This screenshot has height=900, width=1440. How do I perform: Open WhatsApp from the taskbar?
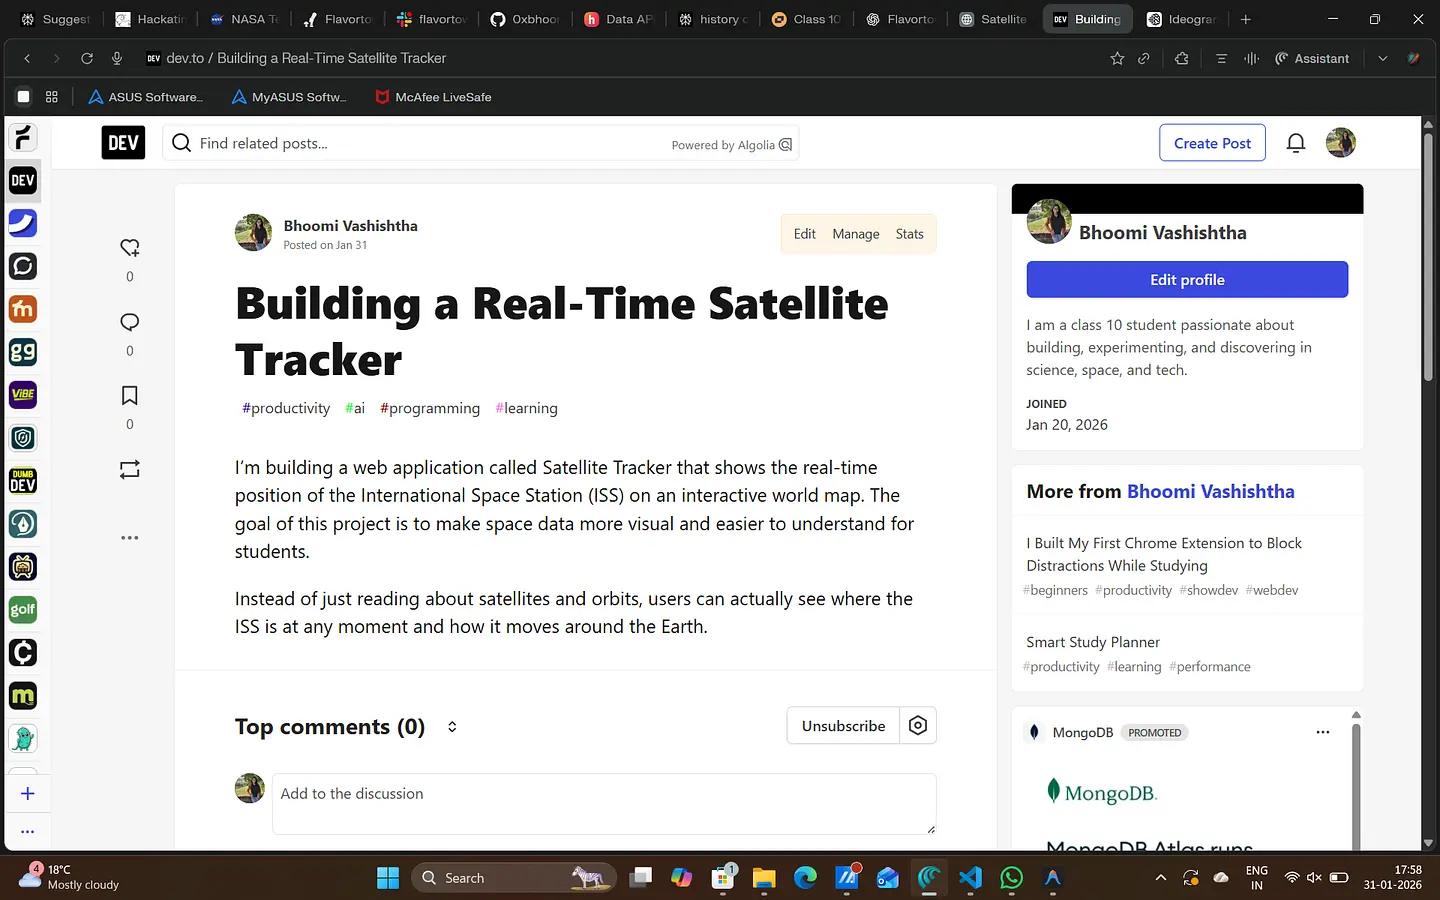coord(1011,877)
